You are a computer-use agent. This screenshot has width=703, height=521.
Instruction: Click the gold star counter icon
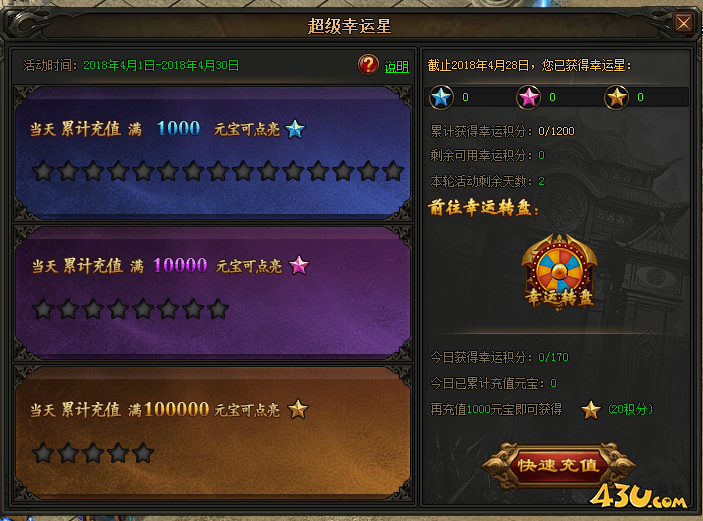(x=616, y=97)
